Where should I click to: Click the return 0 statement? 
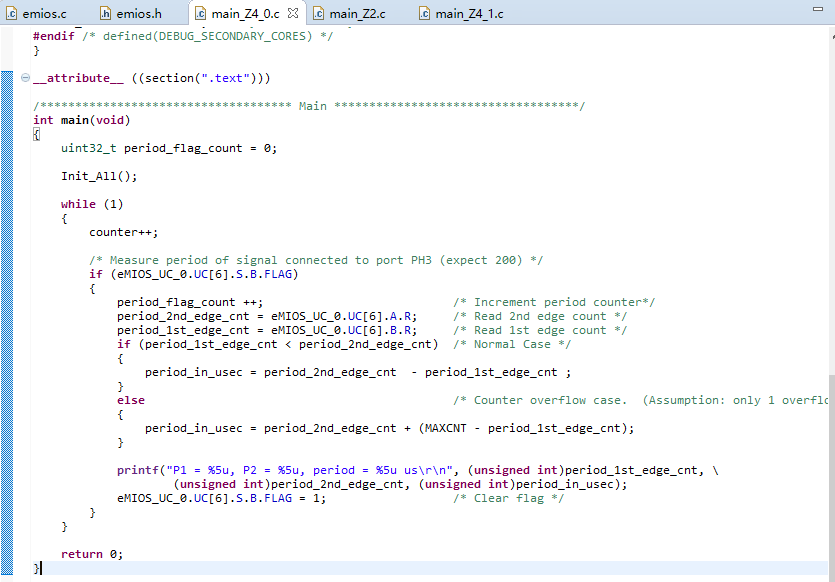[x=92, y=553]
